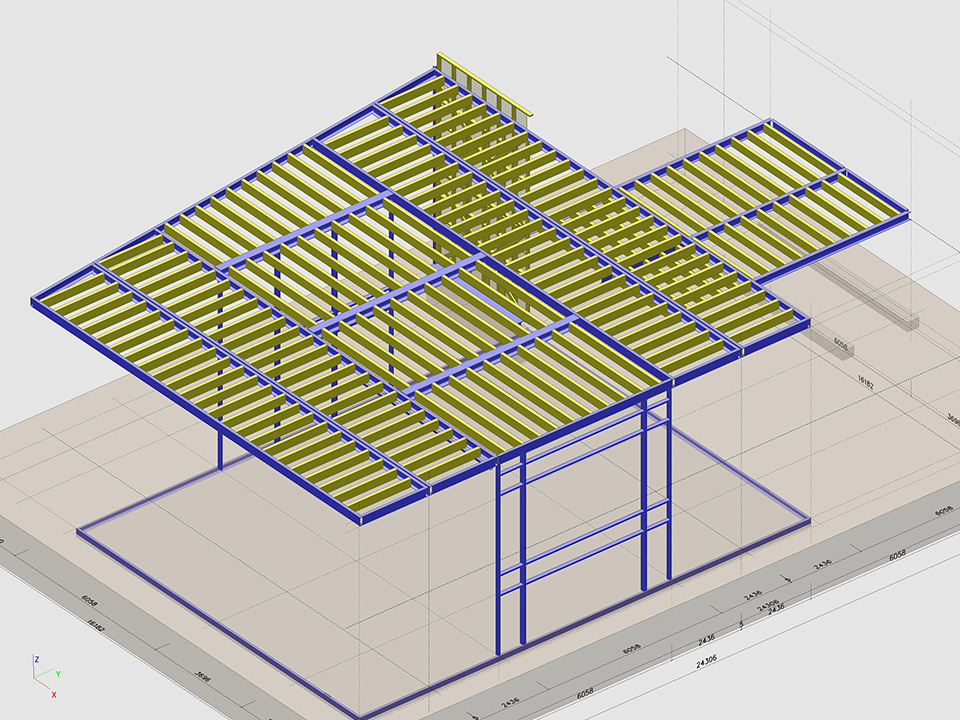Select the red X axis label

[x=53, y=694]
